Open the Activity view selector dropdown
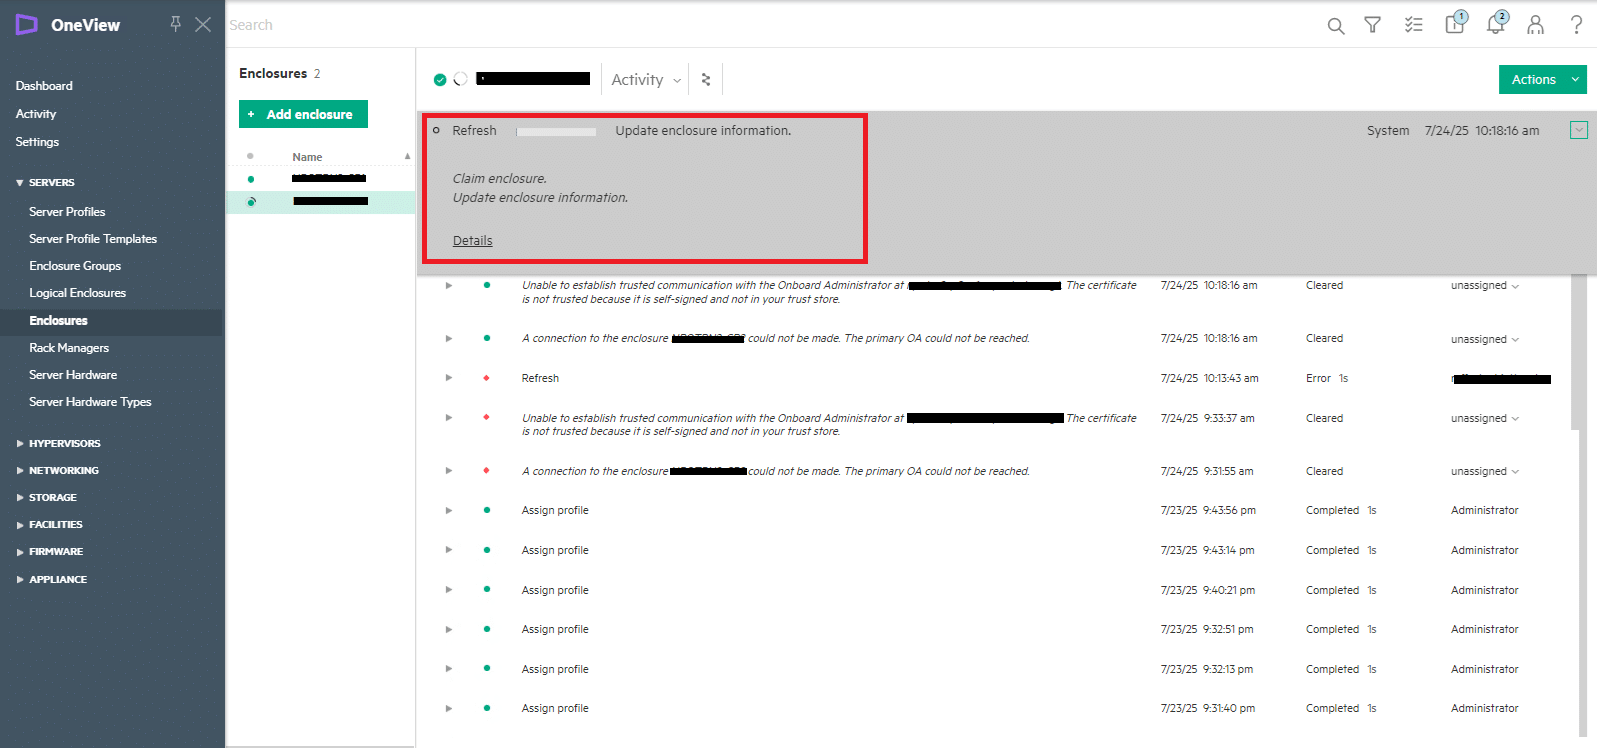Screen dimensions: 1597x748 coord(646,79)
